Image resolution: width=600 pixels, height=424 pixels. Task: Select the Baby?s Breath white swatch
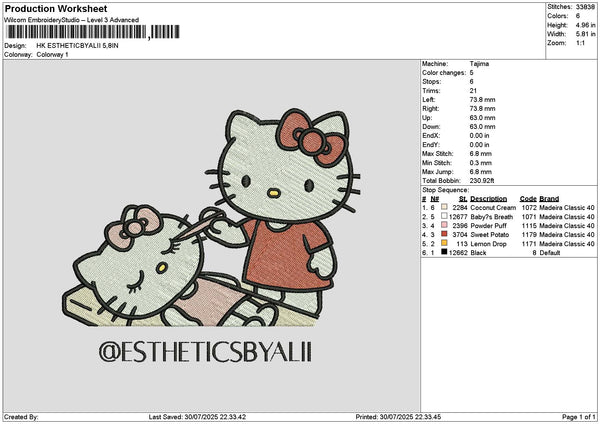tap(444, 216)
